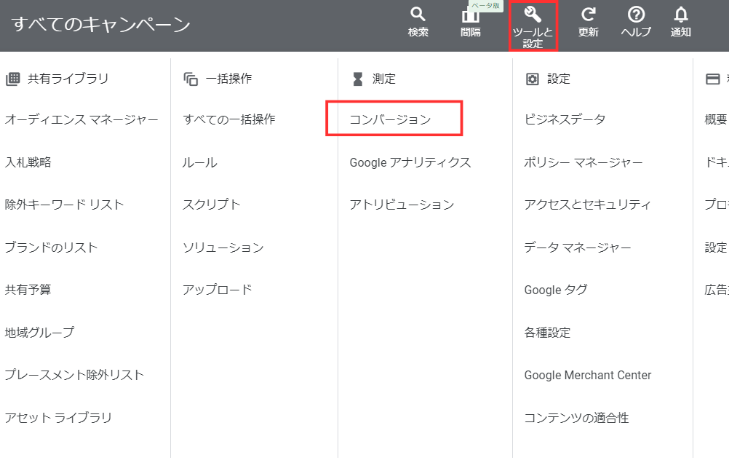Click the 共有ライブラリ heading text
Image resolution: width=729 pixels, height=460 pixels.
[x=68, y=79]
